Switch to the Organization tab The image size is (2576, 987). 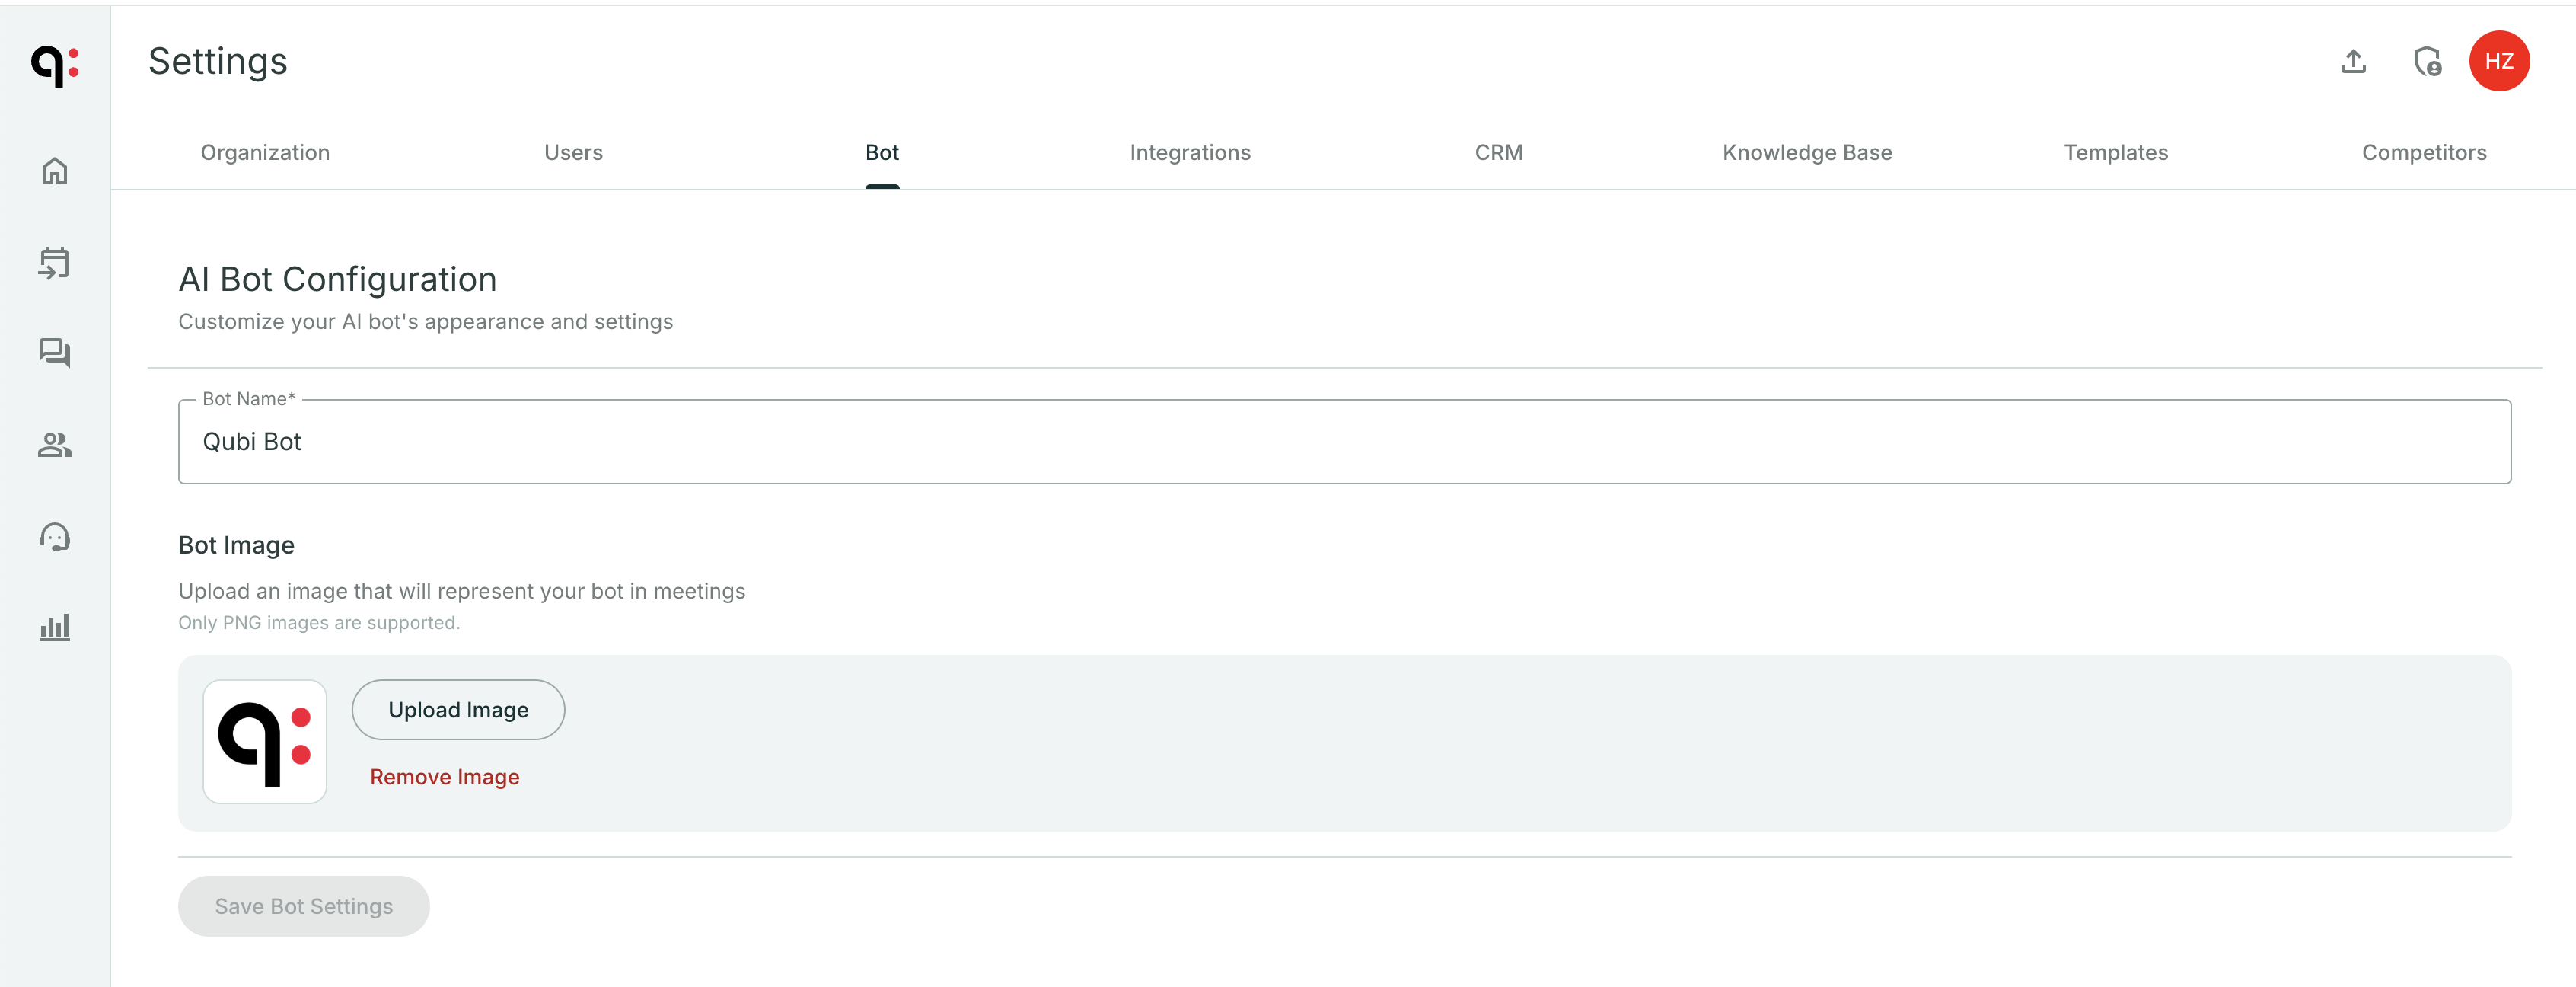tap(265, 152)
